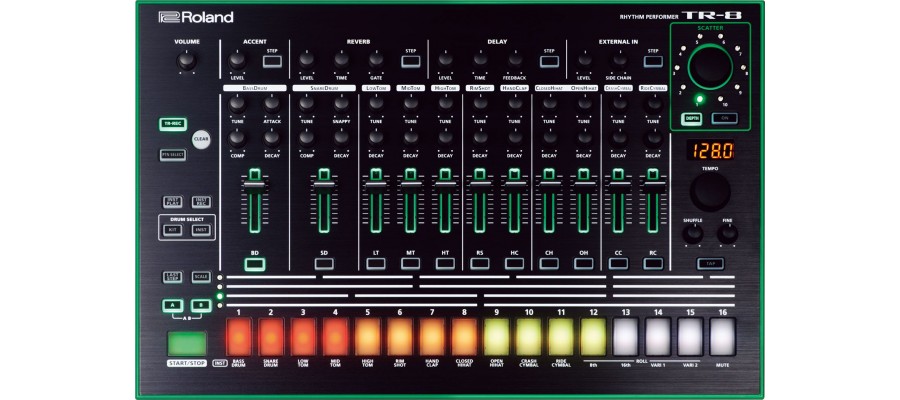The width and height of the screenshot is (900, 400).
Task: Adjust the DELAY TIME knob
Action: tap(480, 60)
